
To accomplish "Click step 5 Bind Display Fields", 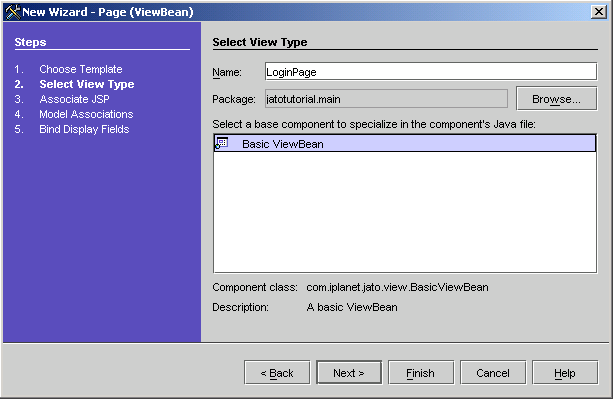I will click(x=84, y=129).
